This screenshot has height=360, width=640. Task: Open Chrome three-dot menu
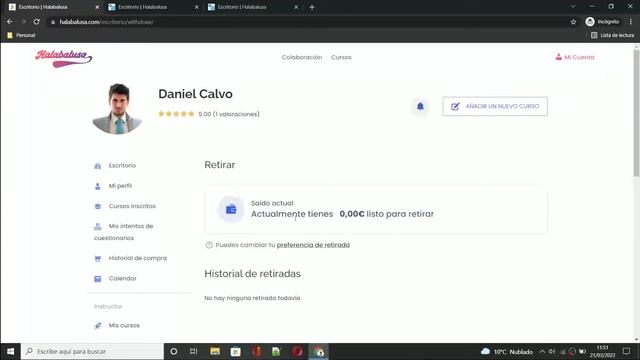(x=631, y=22)
